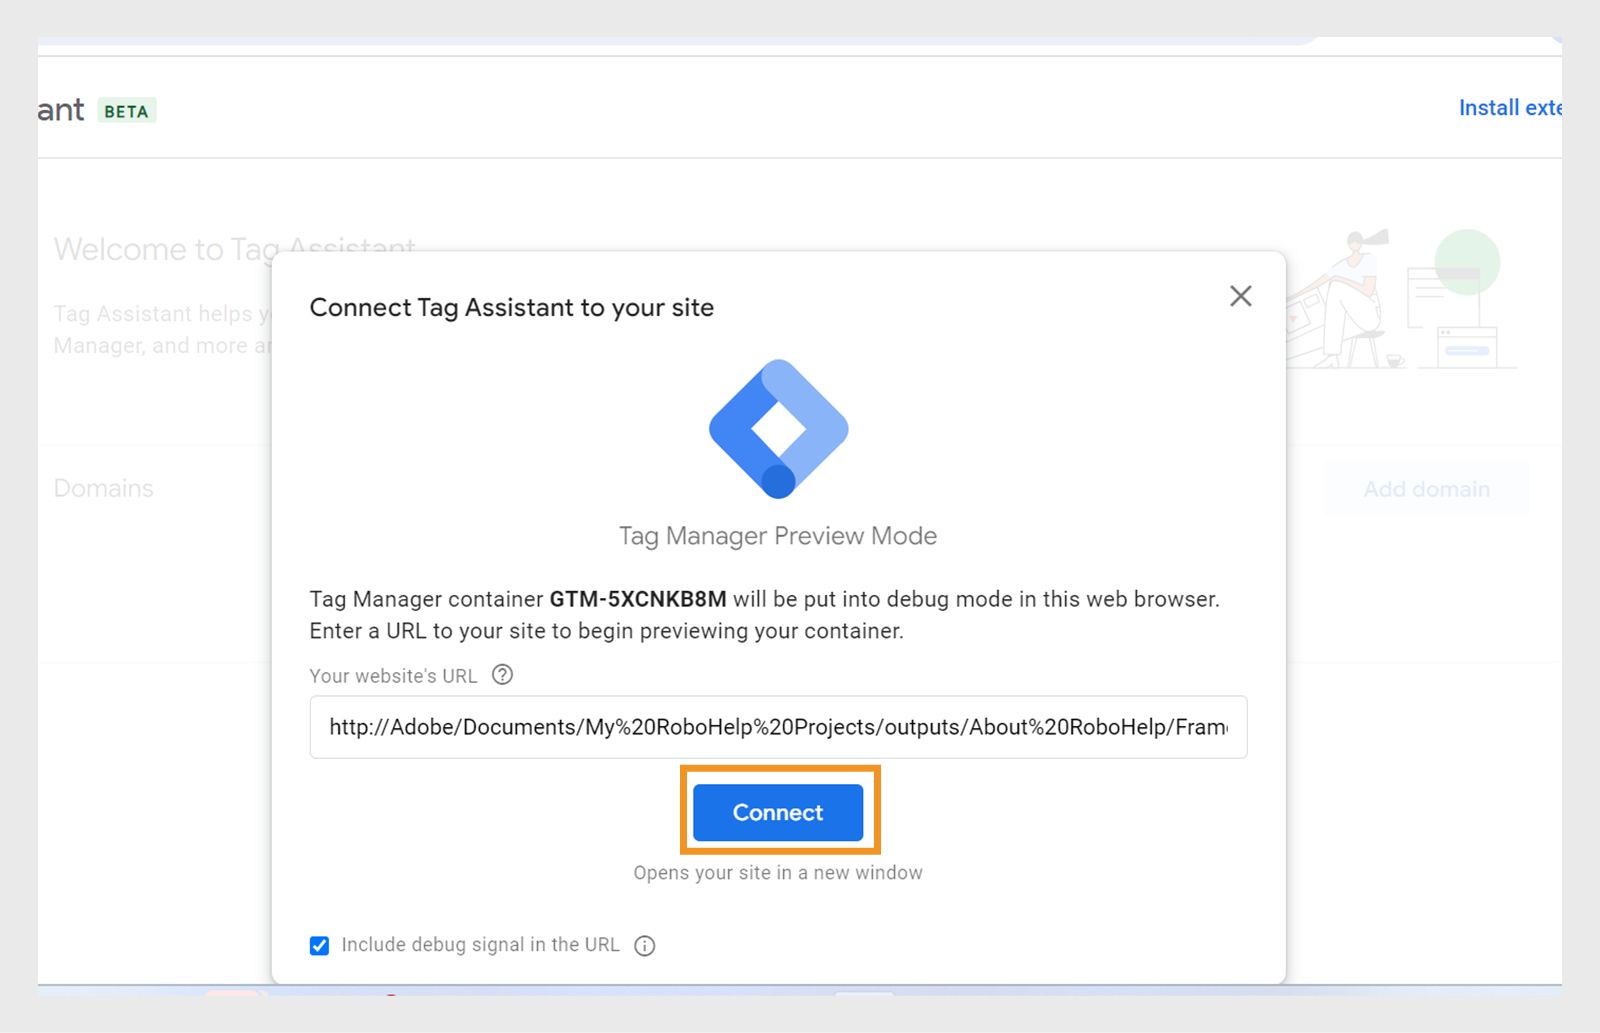The width and height of the screenshot is (1600, 1033).
Task: Click the Your website's URL label
Action: point(393,676)
